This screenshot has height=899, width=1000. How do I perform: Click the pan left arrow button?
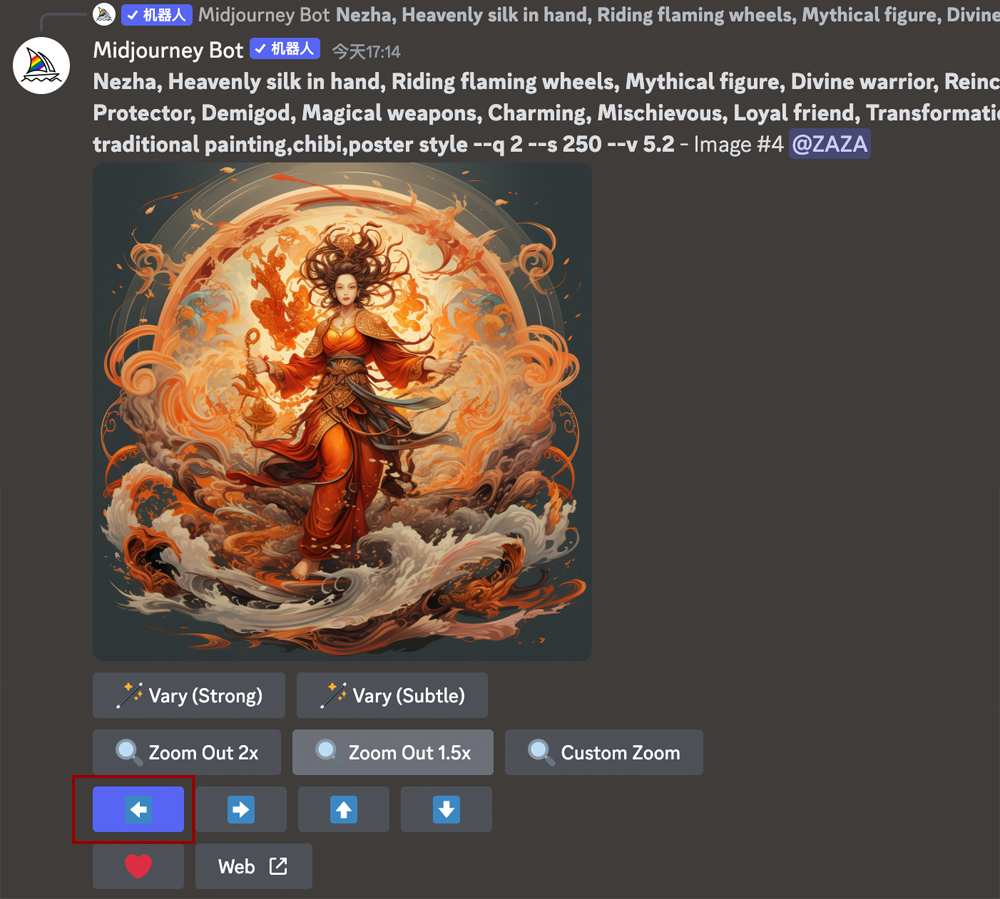tap(138, 809)
